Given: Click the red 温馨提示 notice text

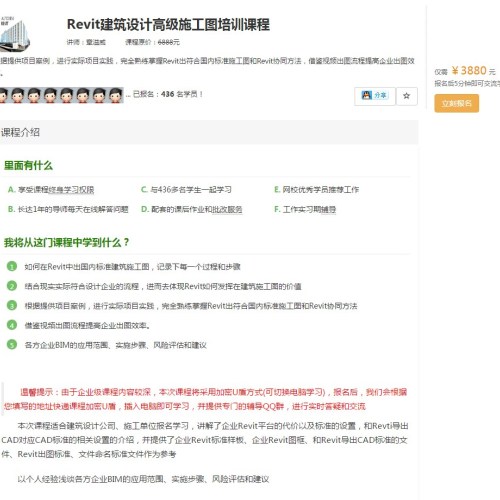Looking at the screenshot, I should (x=205, y=399).
